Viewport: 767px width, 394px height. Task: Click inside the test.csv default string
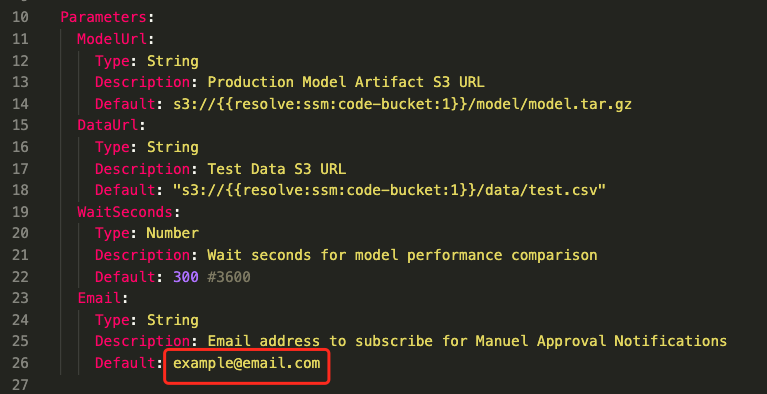click(389, 190)
